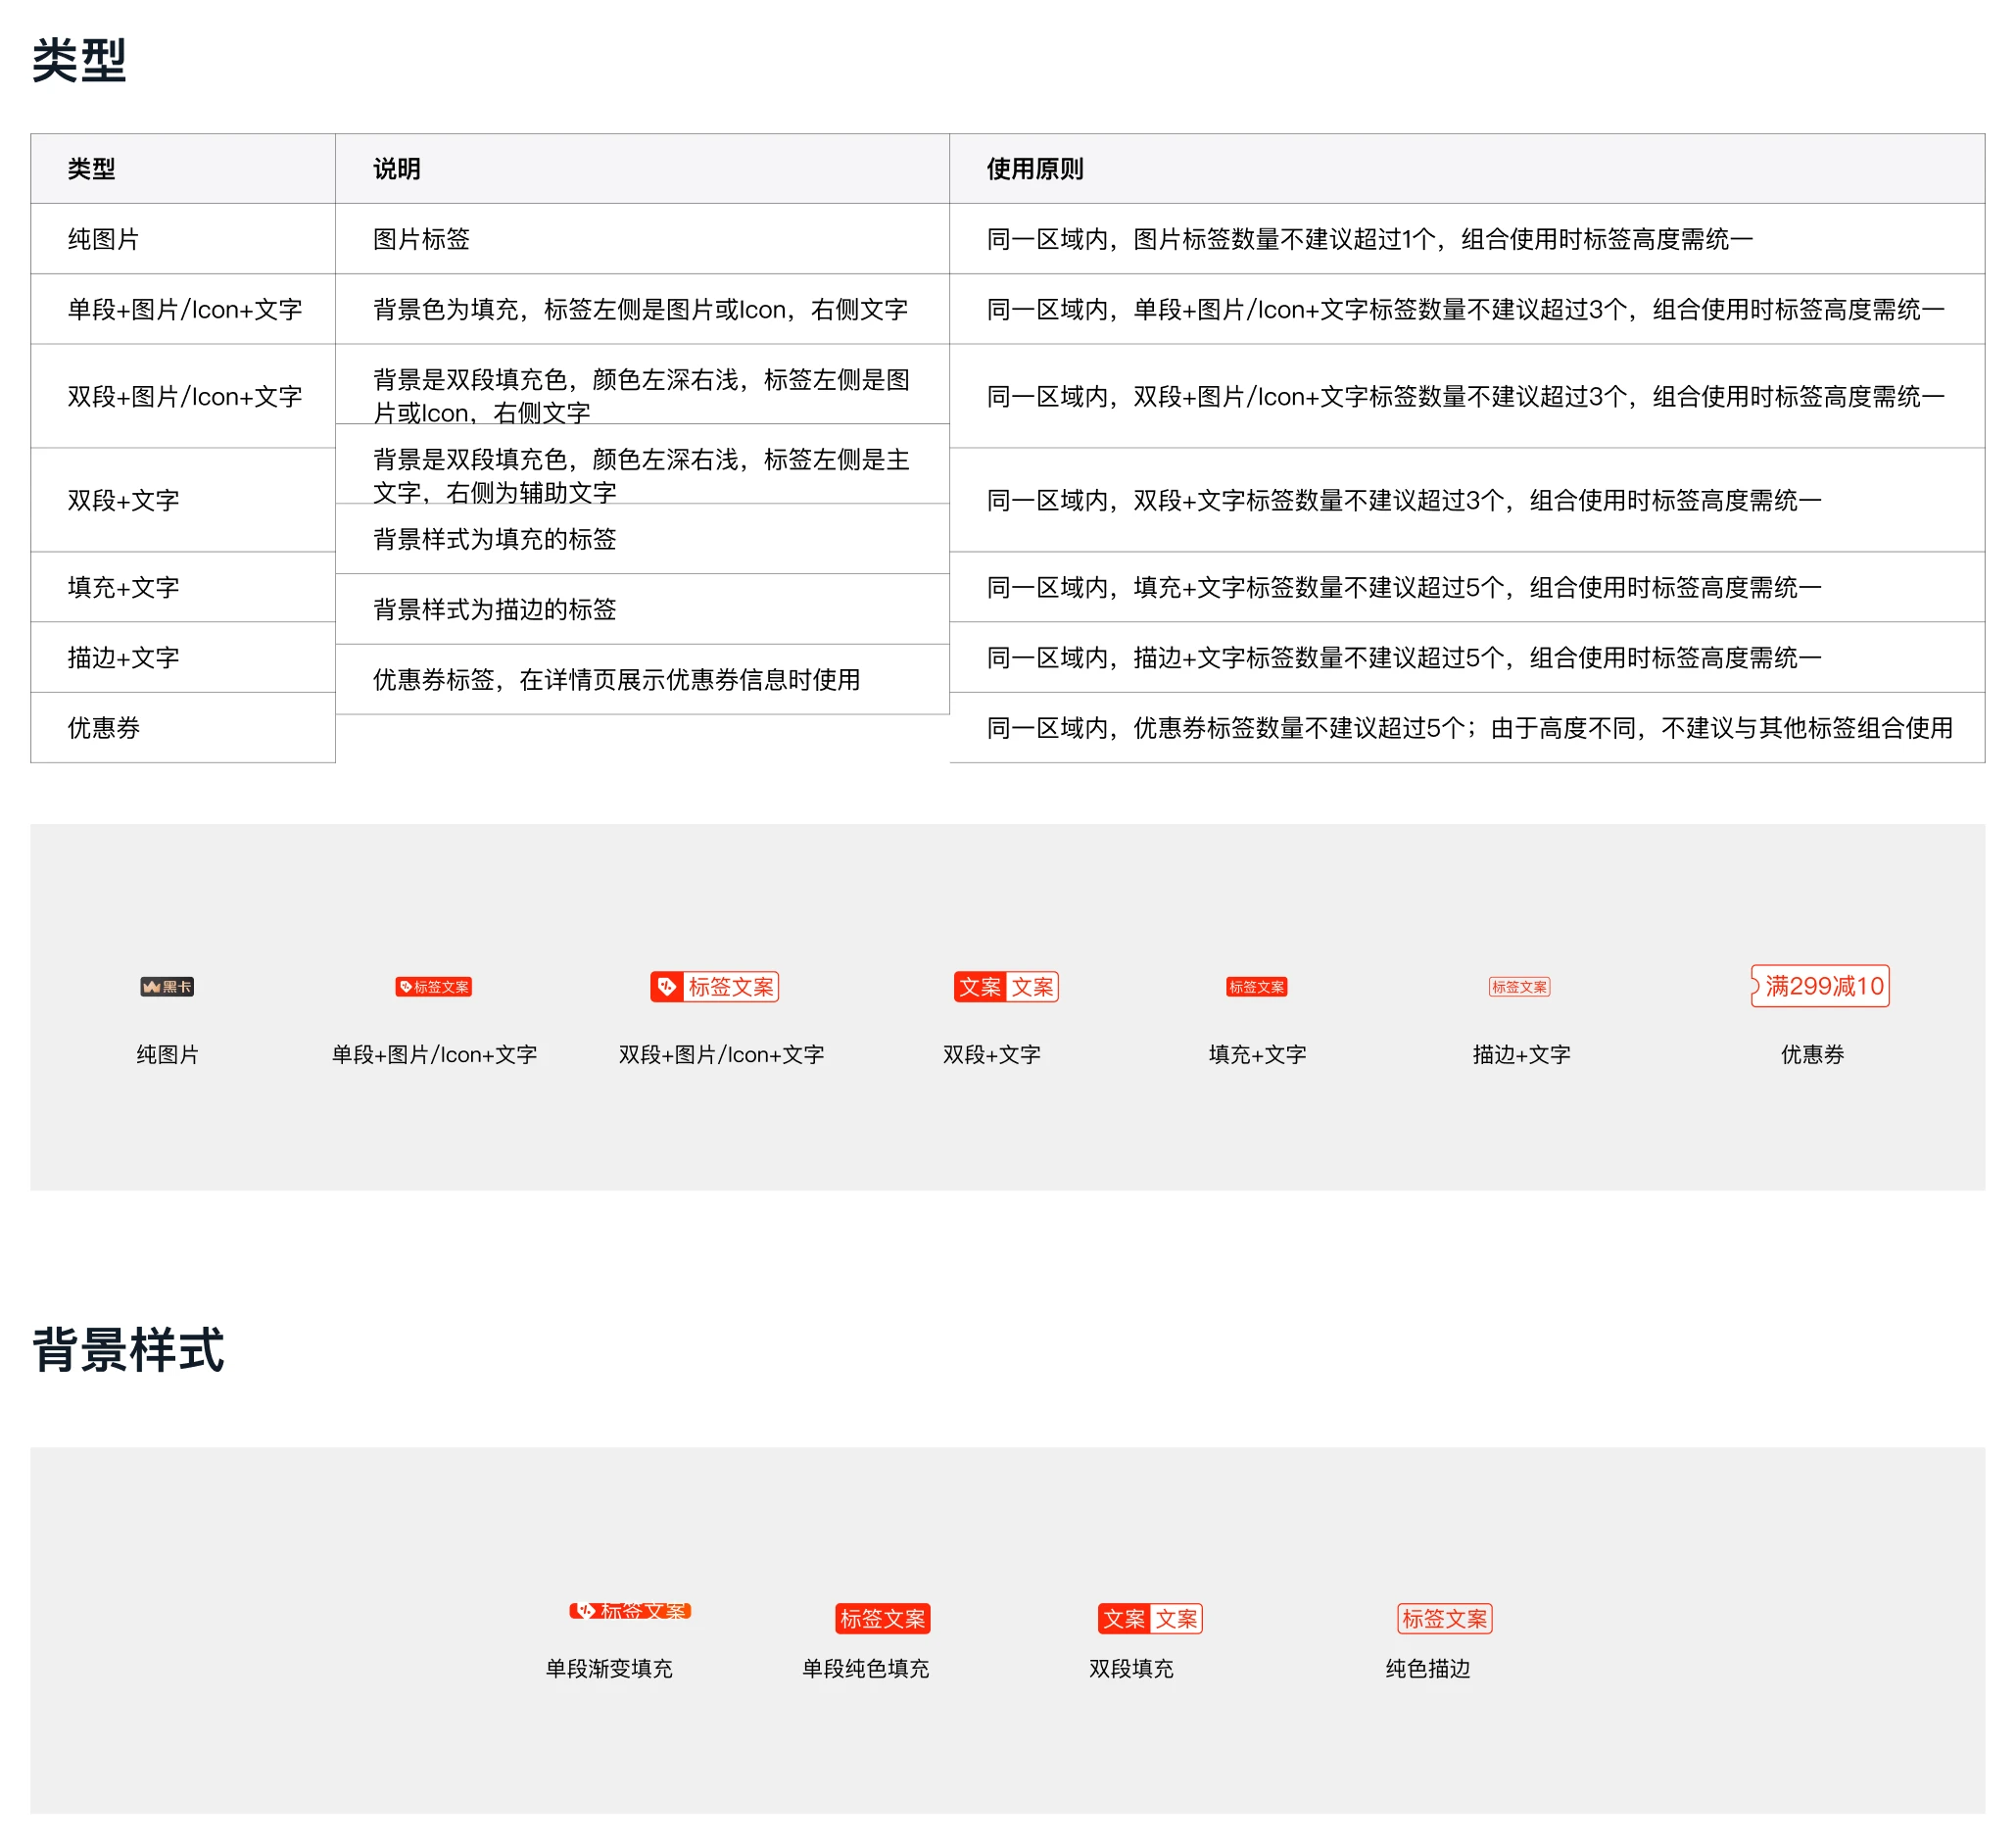Click the rule about 优惠券标签数量不建议超过5个
This screenshot has height=1848, width=2016.
pos(1467,727)
